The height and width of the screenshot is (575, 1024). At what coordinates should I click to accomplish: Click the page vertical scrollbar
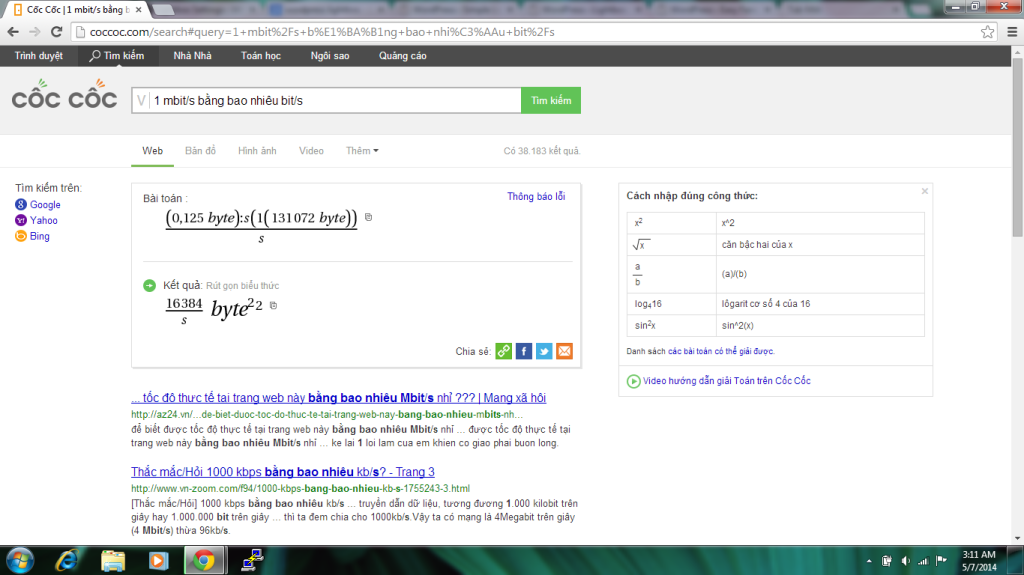1017,147
